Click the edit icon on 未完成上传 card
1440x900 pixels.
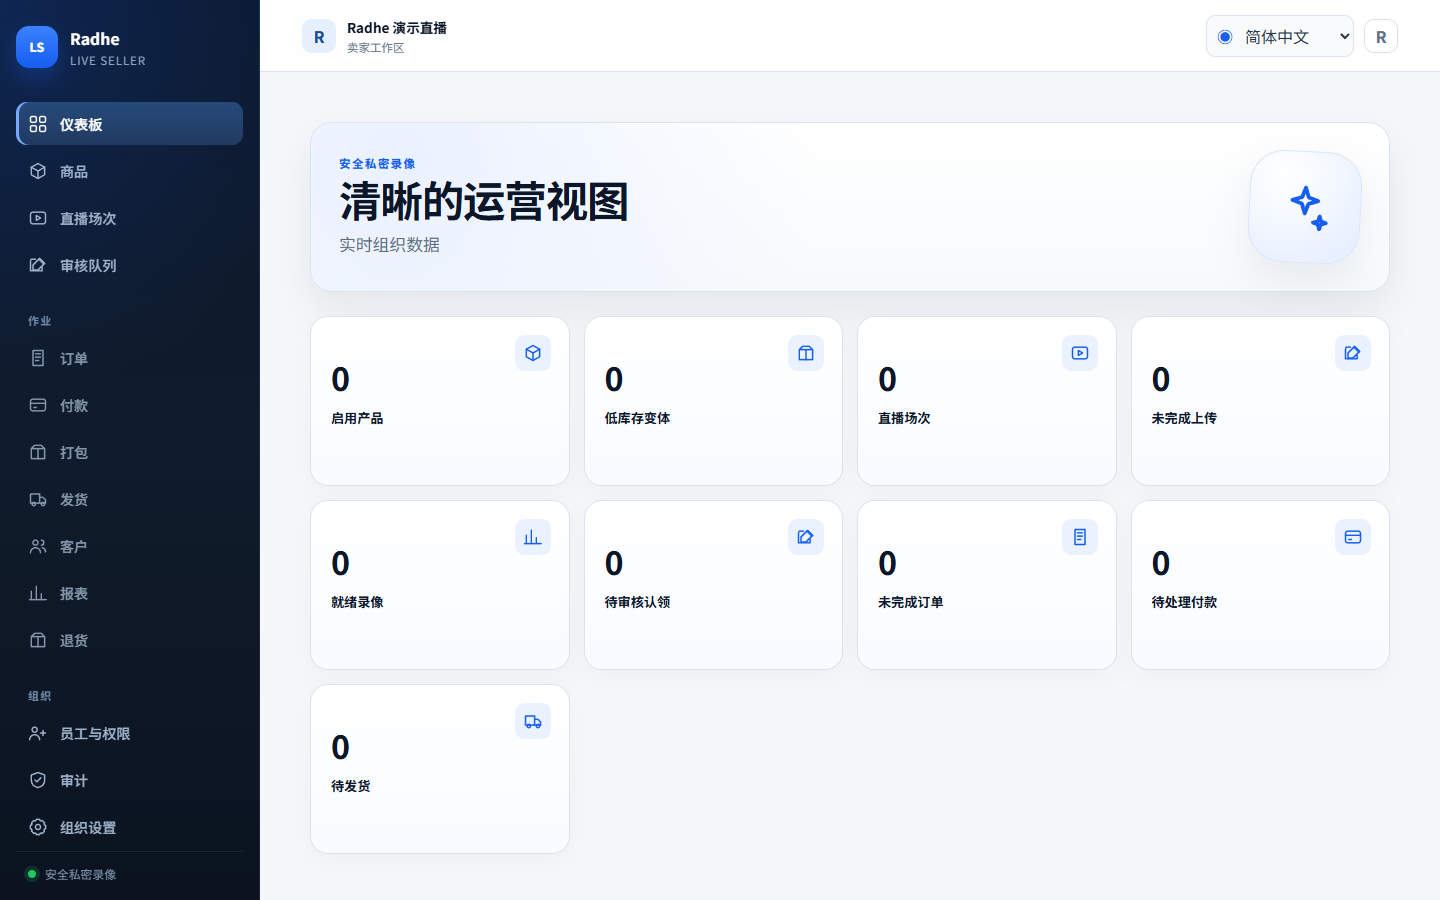tap(1353, 353)
